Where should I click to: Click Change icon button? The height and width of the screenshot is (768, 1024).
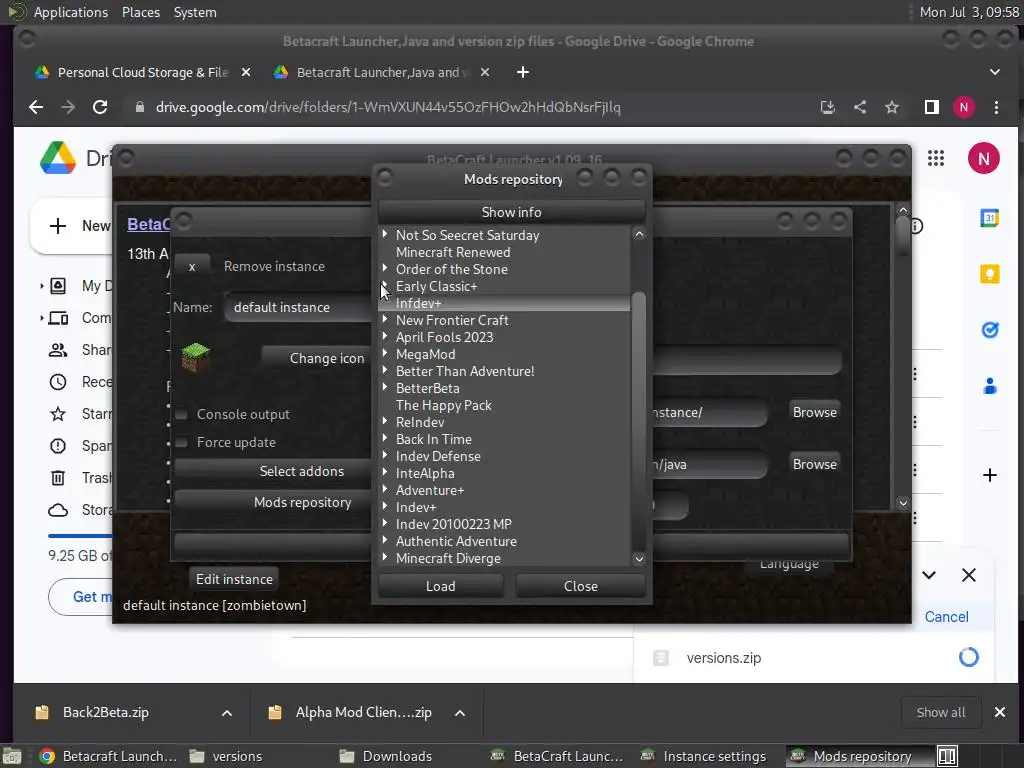click(x=316, y=358)
